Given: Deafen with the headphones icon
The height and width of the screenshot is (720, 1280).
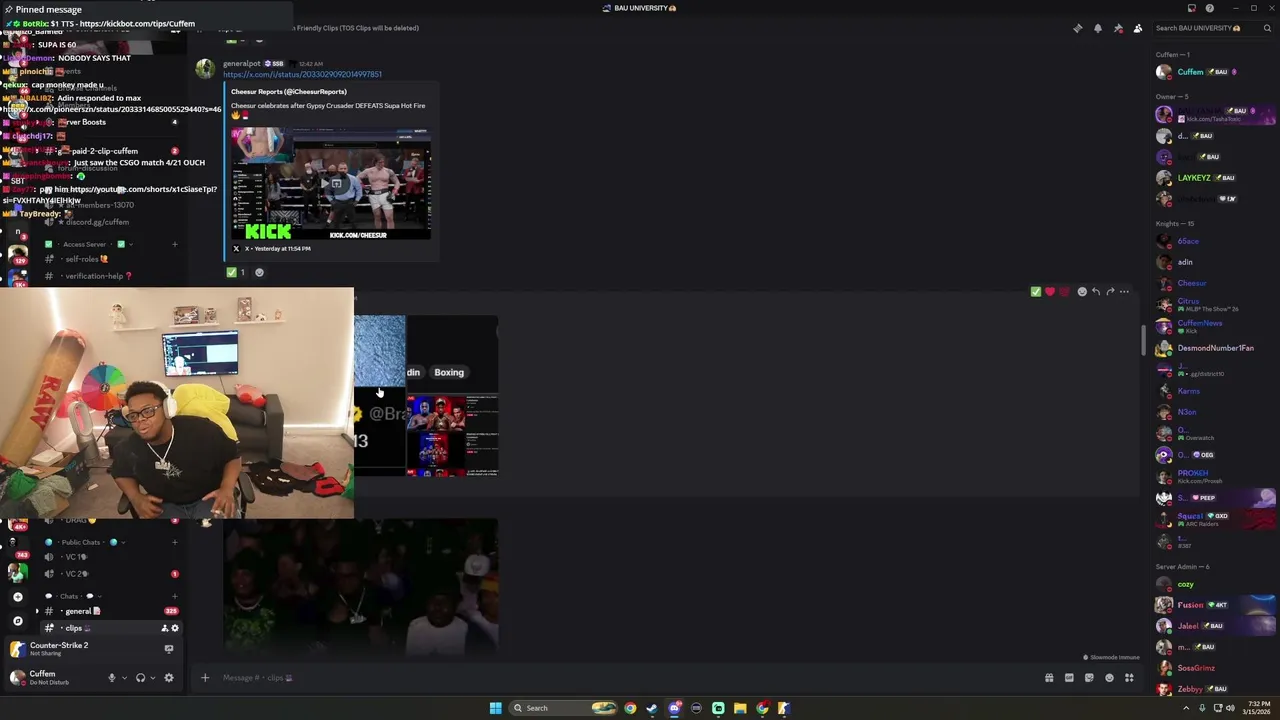Looking at the screenshot, I should 140,678.
